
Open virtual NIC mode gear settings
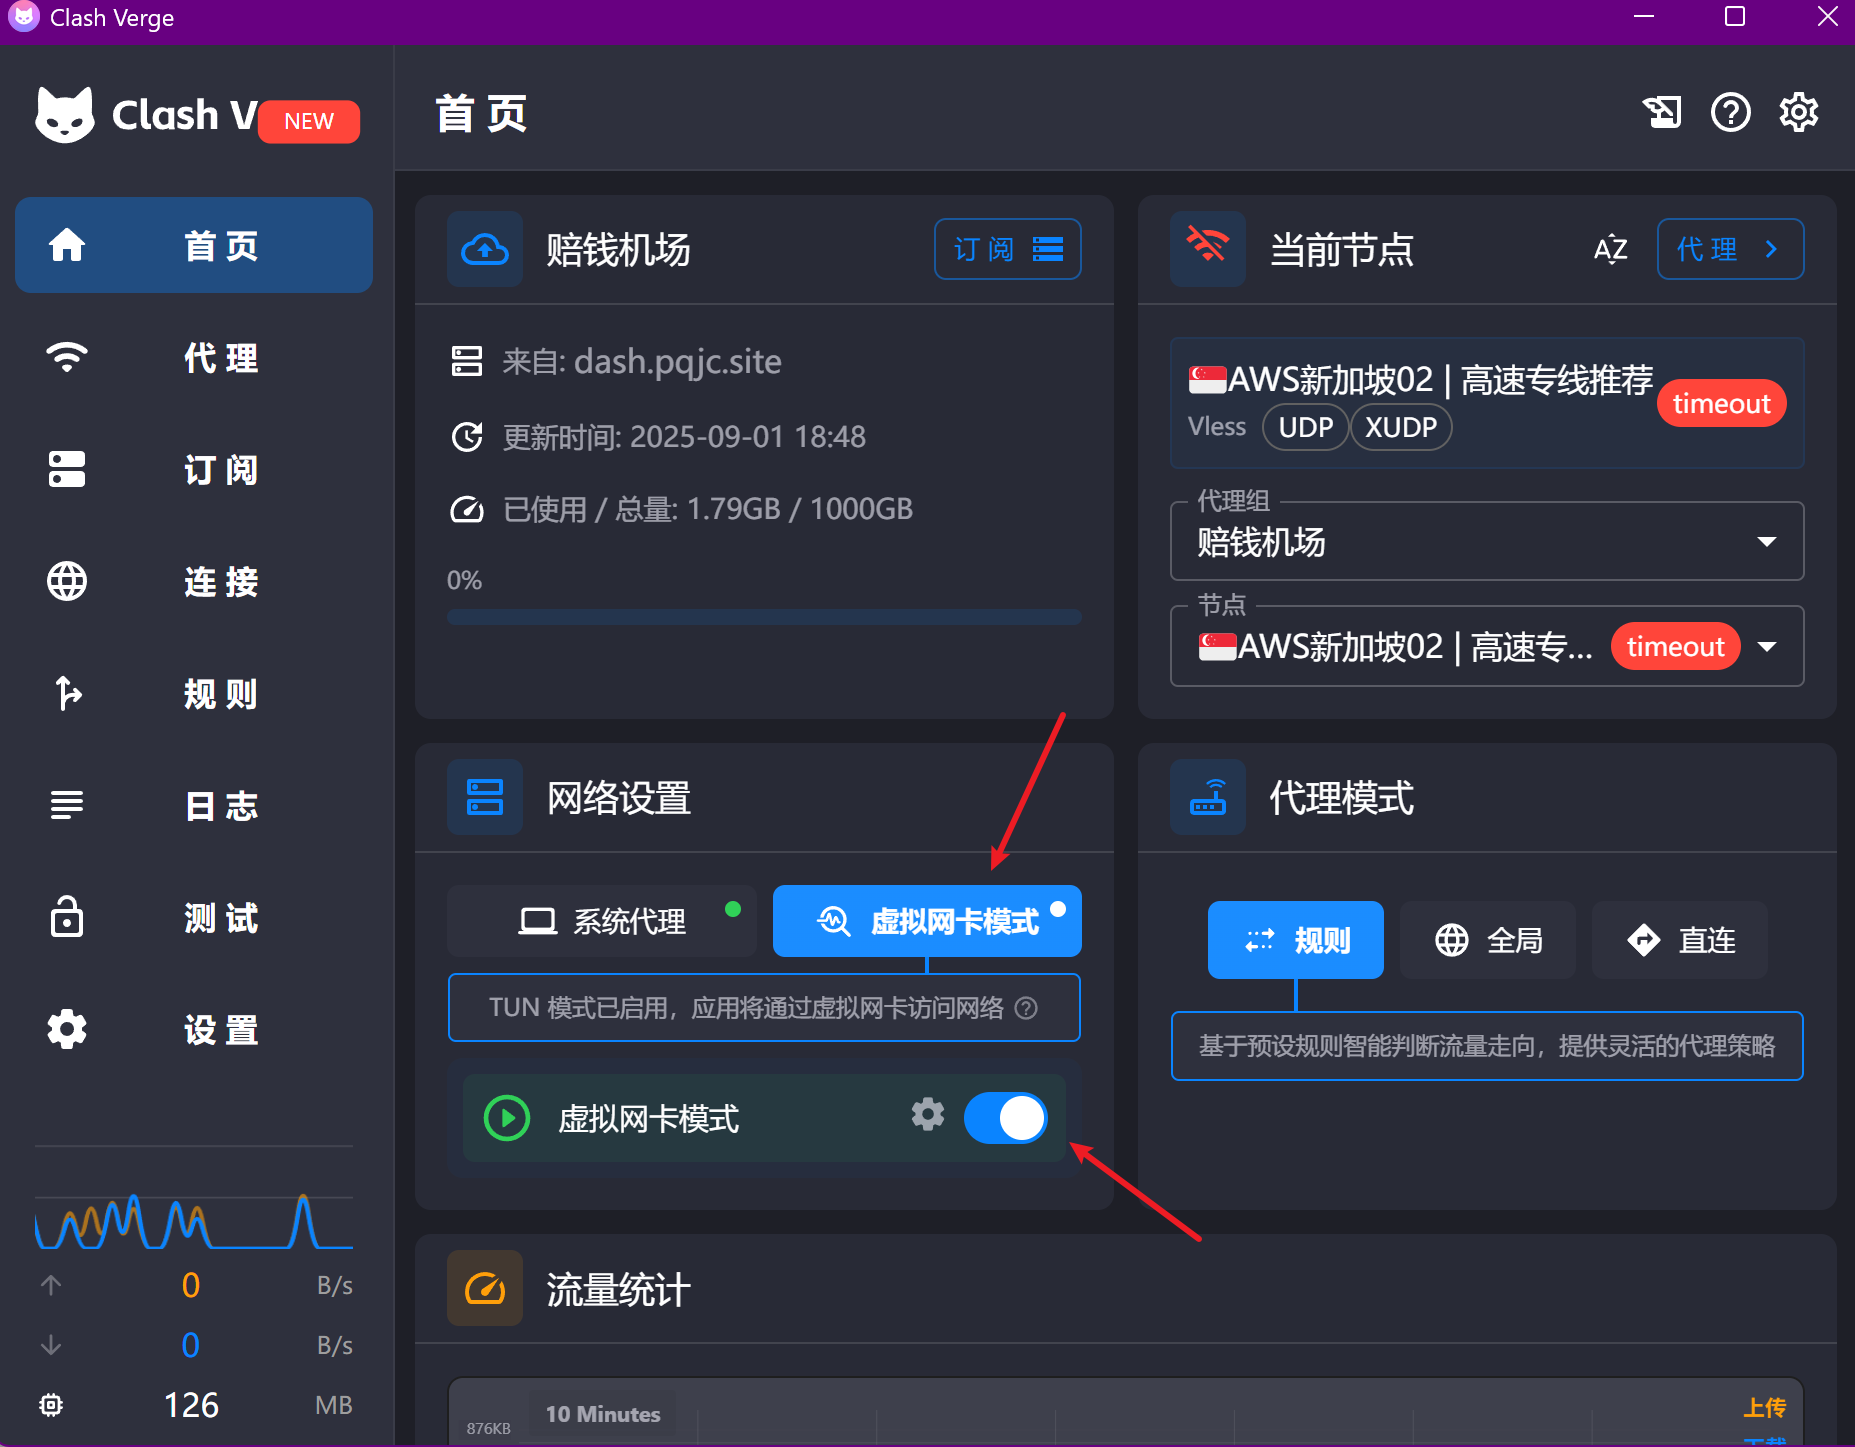927,1114
